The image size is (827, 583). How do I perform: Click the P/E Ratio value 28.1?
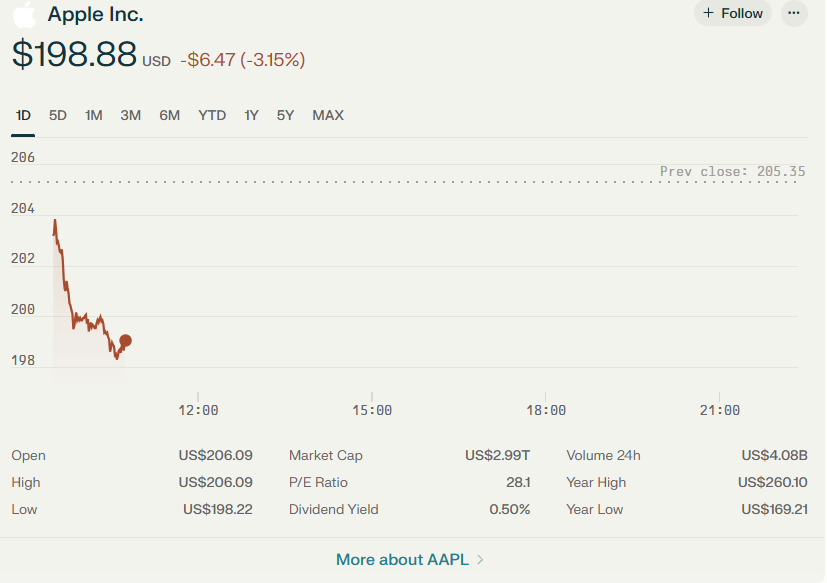[518, 482]
